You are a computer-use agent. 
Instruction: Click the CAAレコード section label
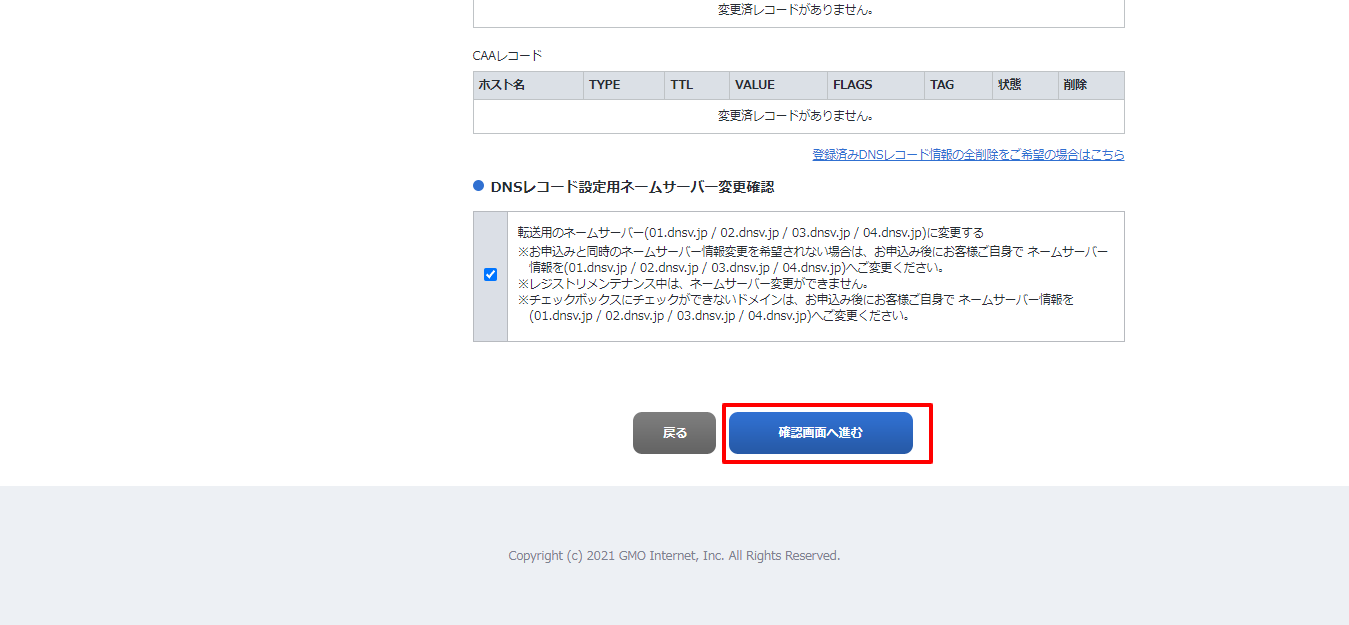point(507,56)
